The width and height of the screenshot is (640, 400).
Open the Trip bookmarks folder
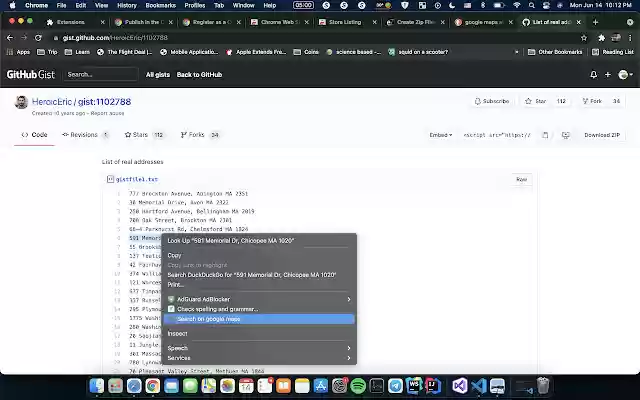tap(47, 52)
